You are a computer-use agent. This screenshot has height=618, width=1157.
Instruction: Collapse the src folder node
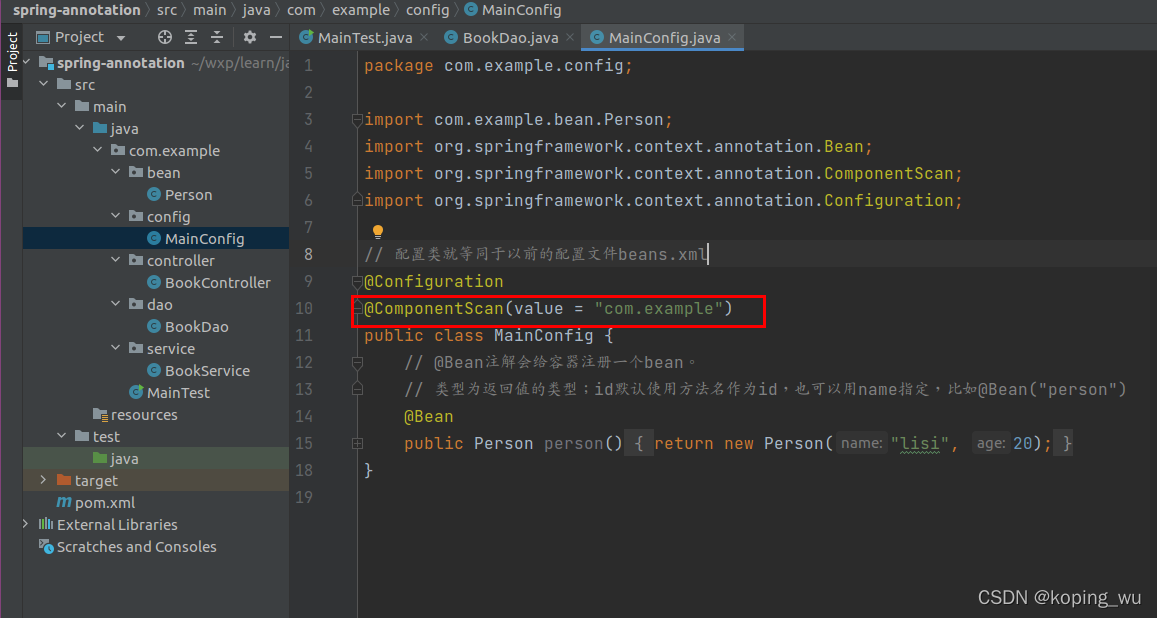44,84
